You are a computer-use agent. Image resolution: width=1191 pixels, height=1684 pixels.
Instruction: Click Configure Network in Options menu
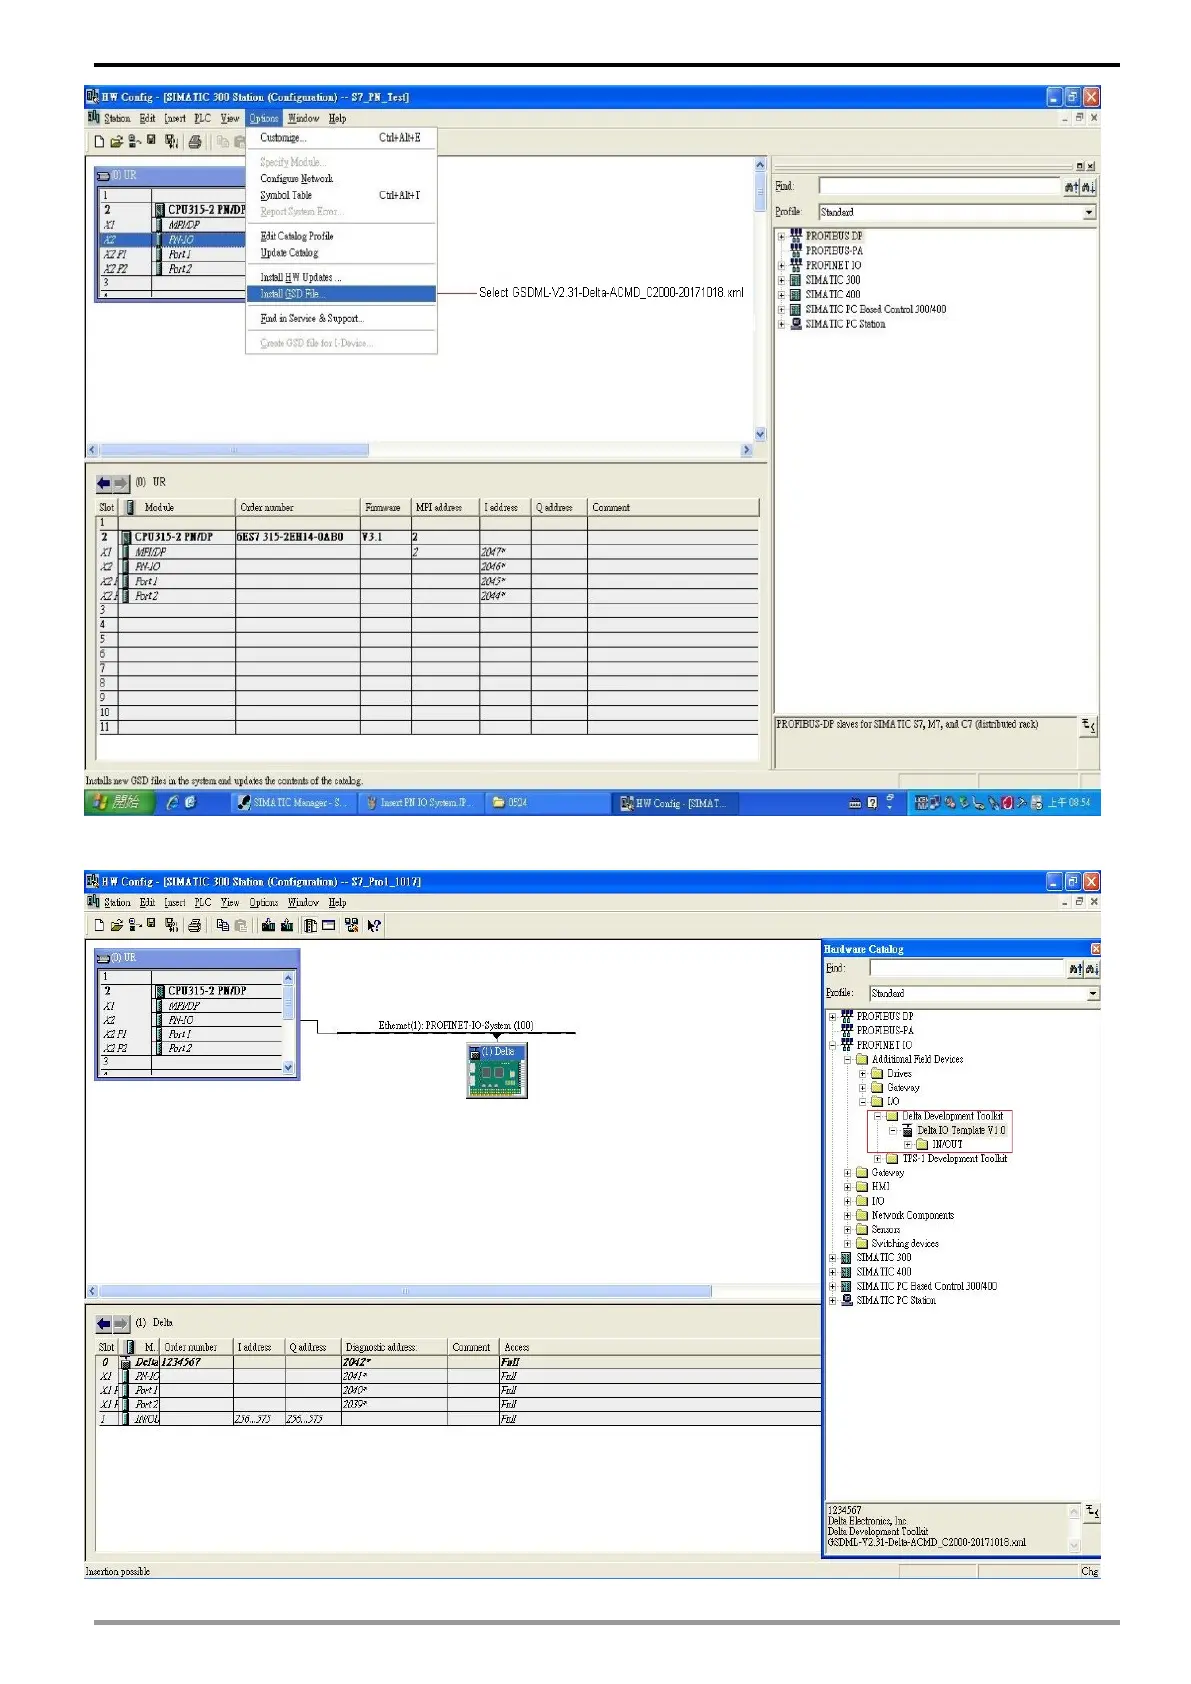(341, 179)
